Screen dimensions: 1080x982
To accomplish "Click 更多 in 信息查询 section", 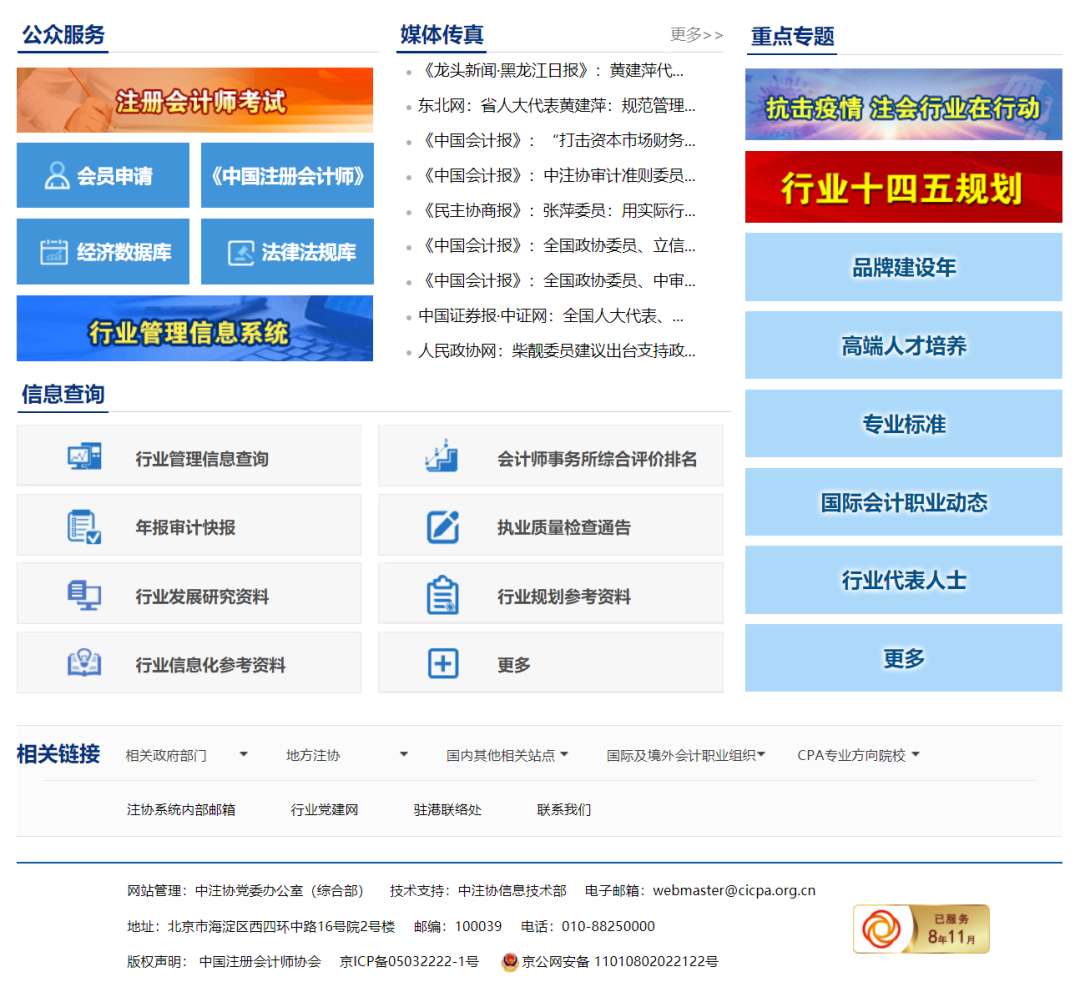I will [x=550, y=662].
